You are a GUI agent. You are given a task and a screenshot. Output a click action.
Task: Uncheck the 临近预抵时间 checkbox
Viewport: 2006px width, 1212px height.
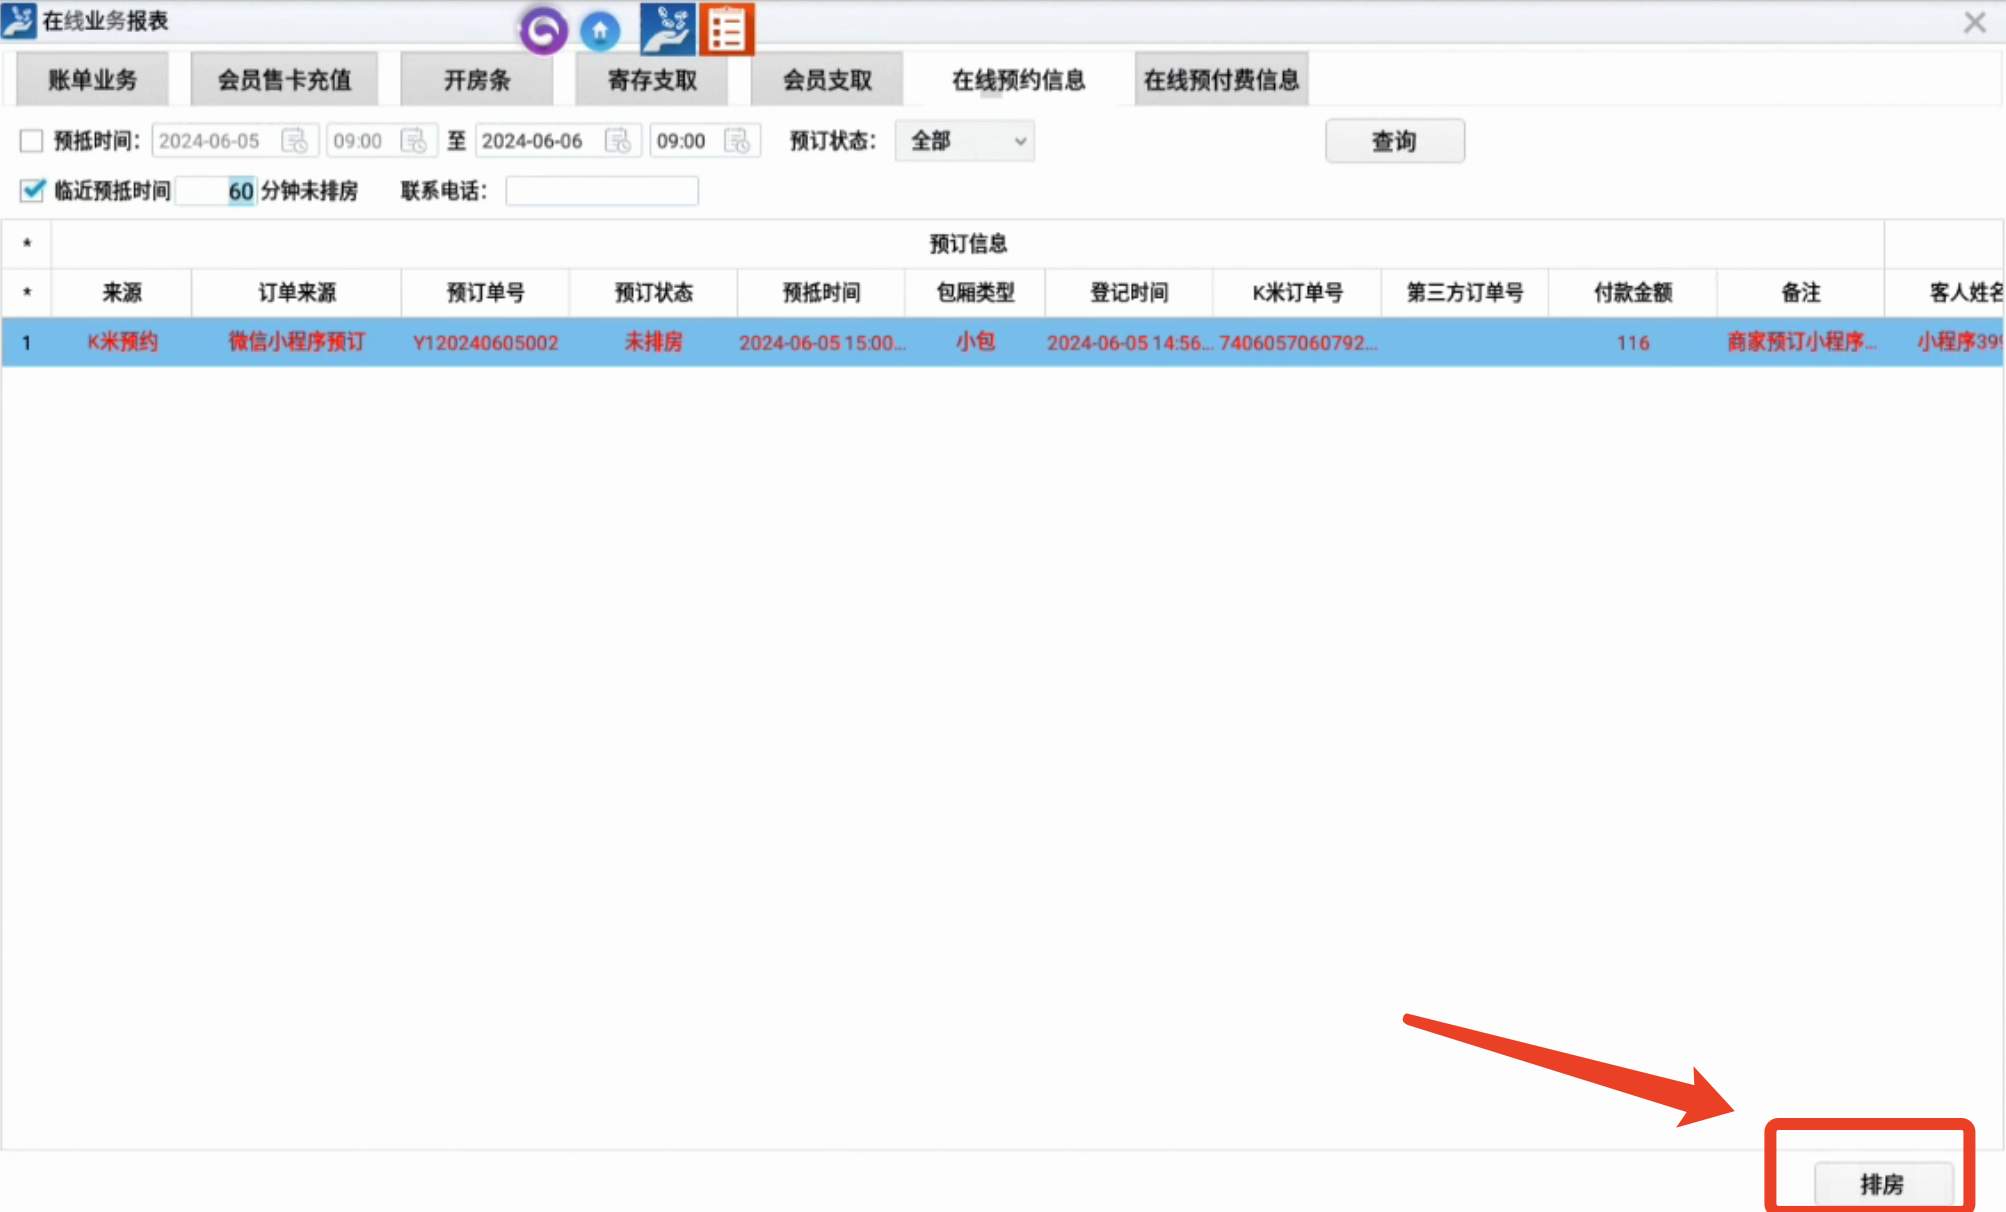click(x=32, y=190)
